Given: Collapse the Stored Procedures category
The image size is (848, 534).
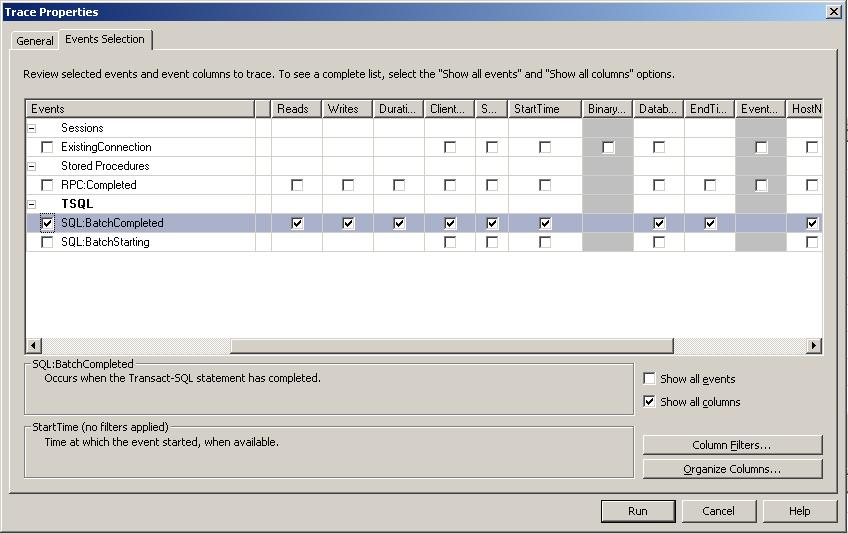Looking at the screenshot, I should coord(32,166).
